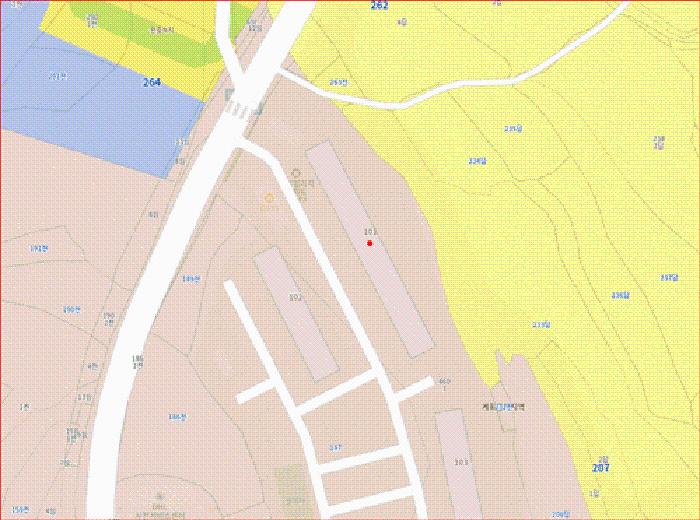Click the red dot marker on building 101
700x520 pixels.
[370, 243]
